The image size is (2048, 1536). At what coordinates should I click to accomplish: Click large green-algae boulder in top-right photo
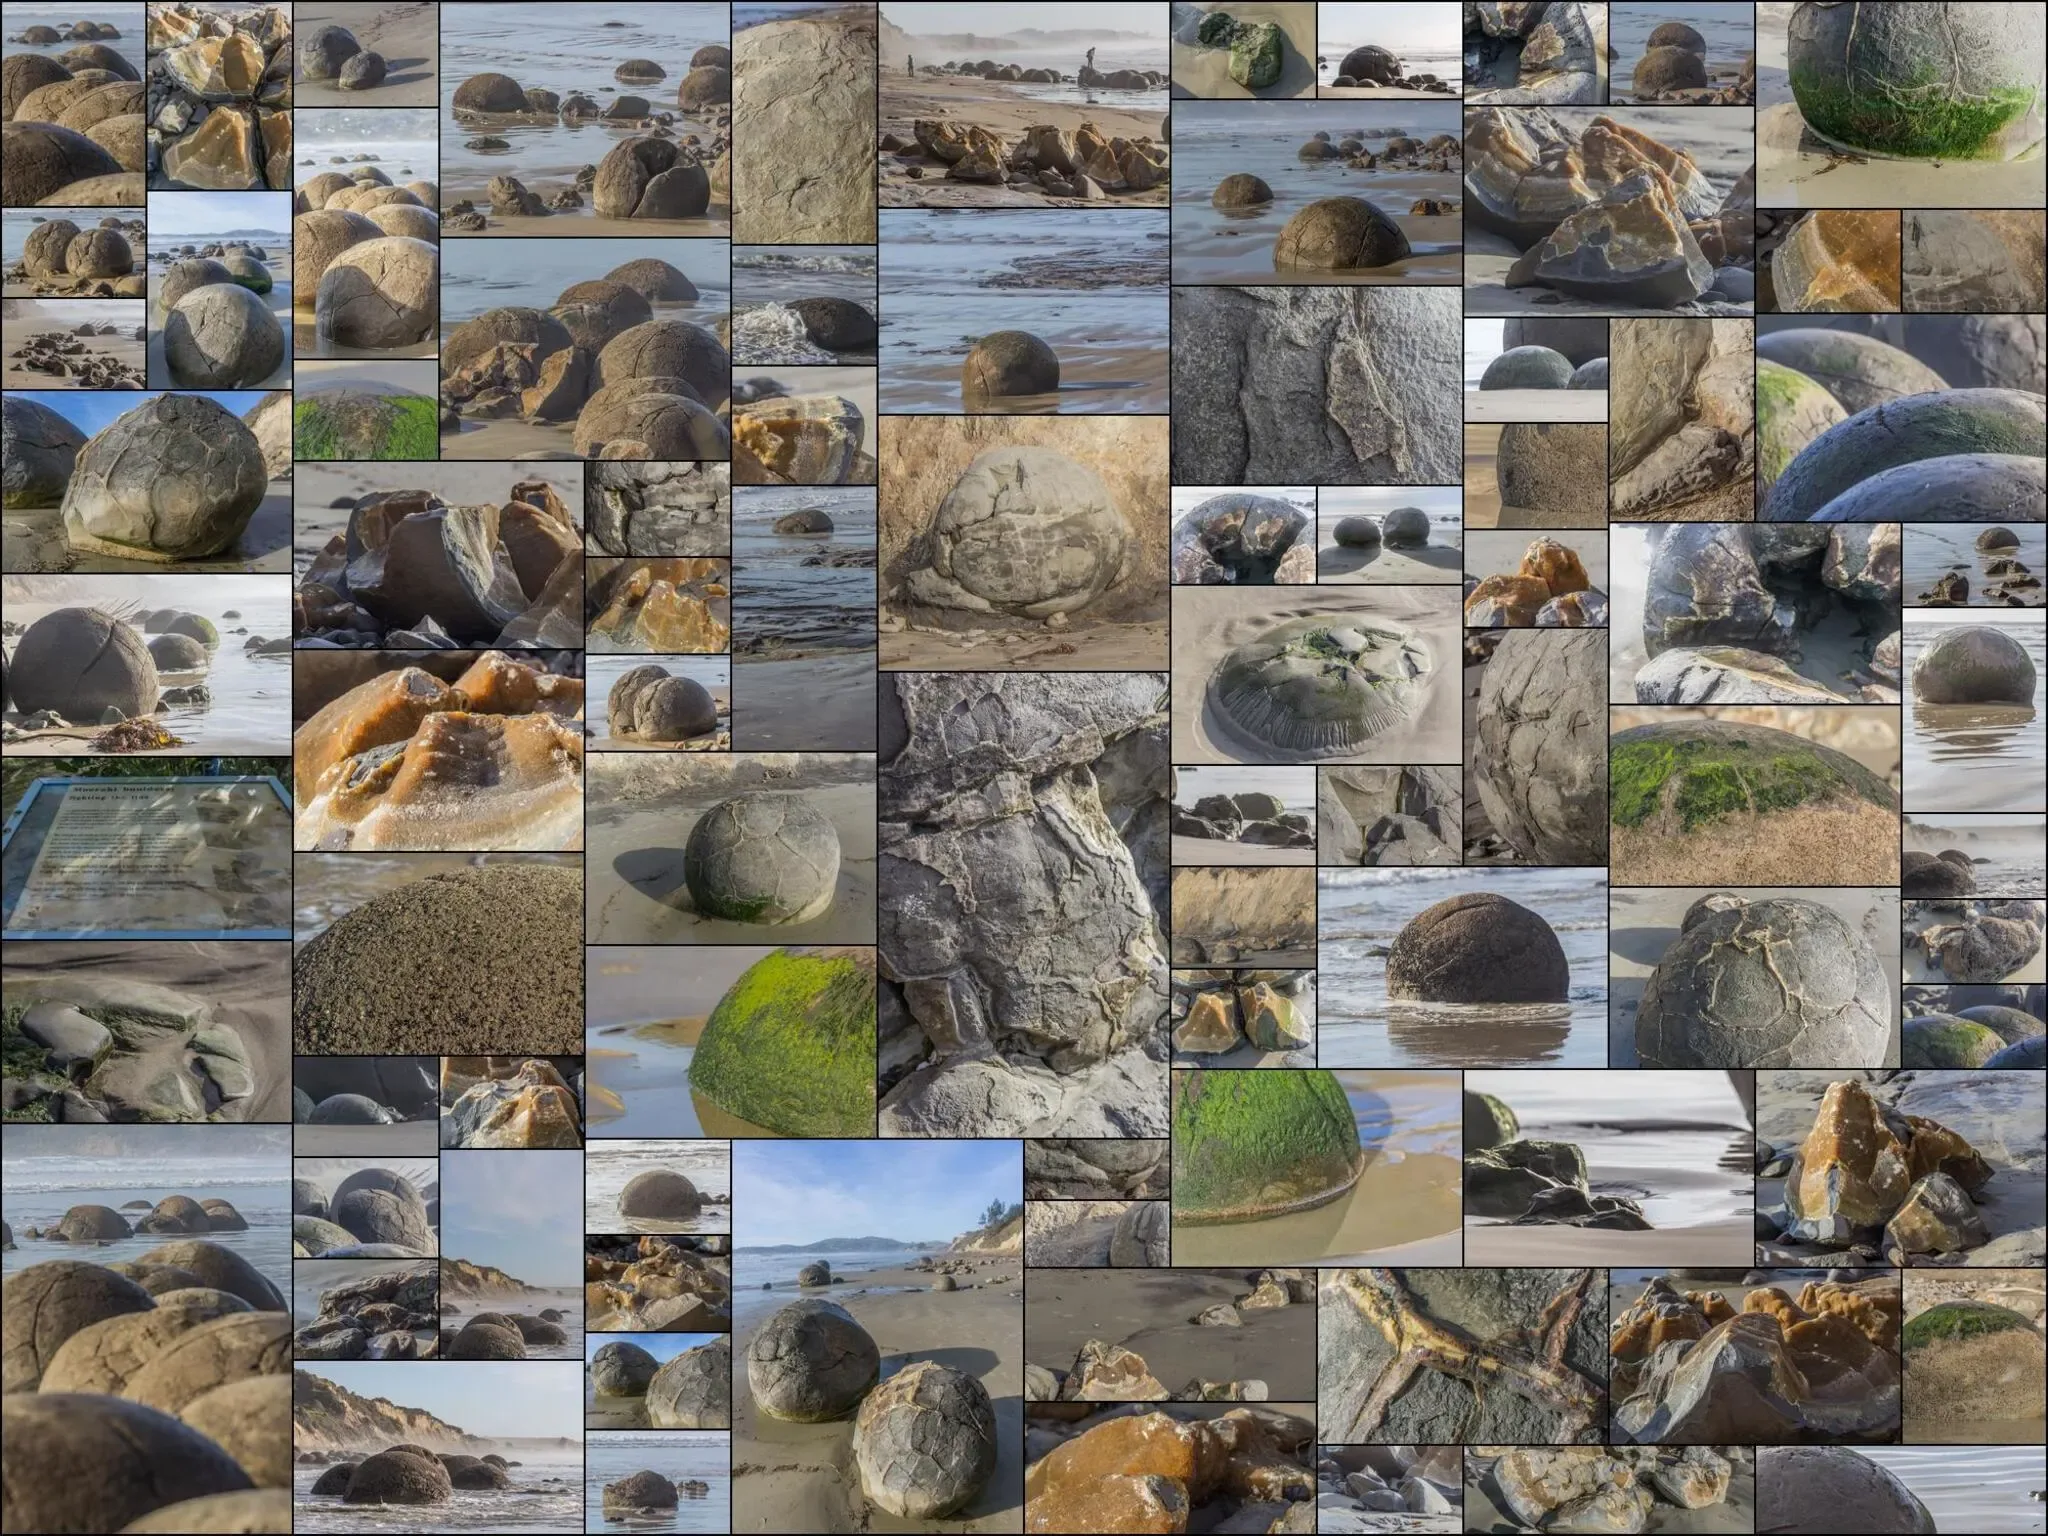1900,103
